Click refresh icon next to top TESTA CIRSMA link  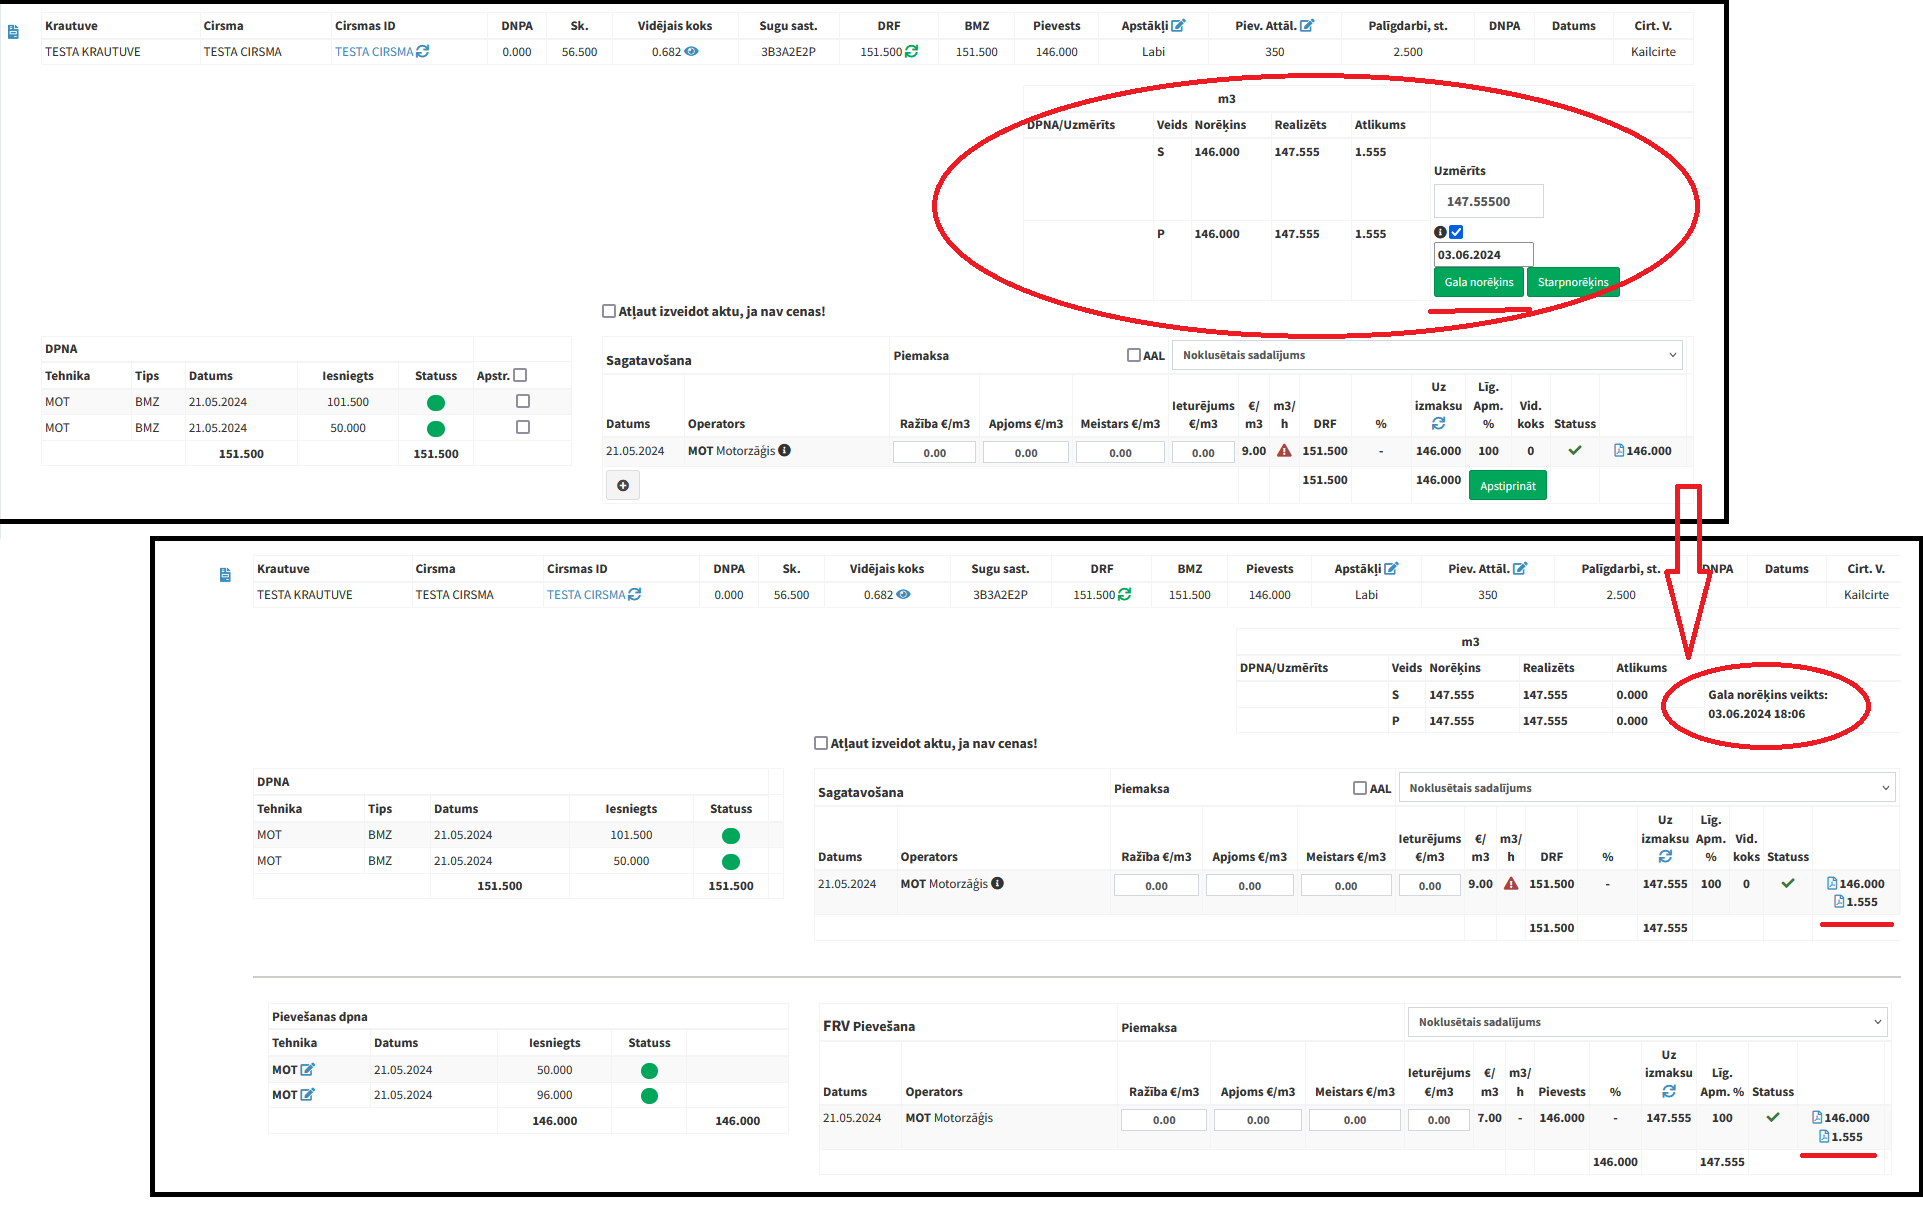click(423, 51)
